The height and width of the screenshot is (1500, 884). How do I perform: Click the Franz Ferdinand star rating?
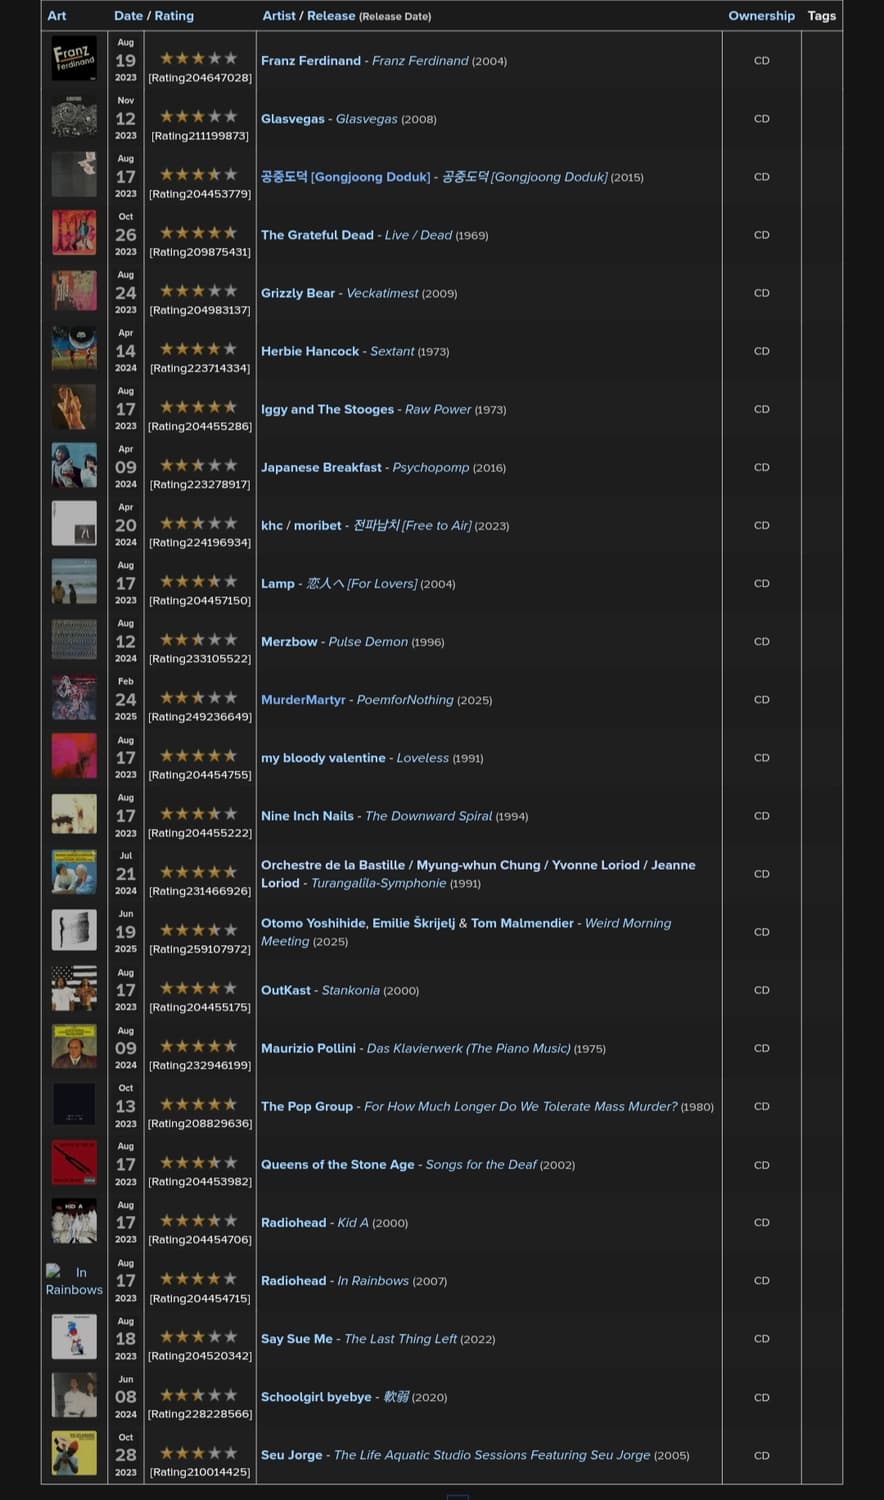[199, 58]
